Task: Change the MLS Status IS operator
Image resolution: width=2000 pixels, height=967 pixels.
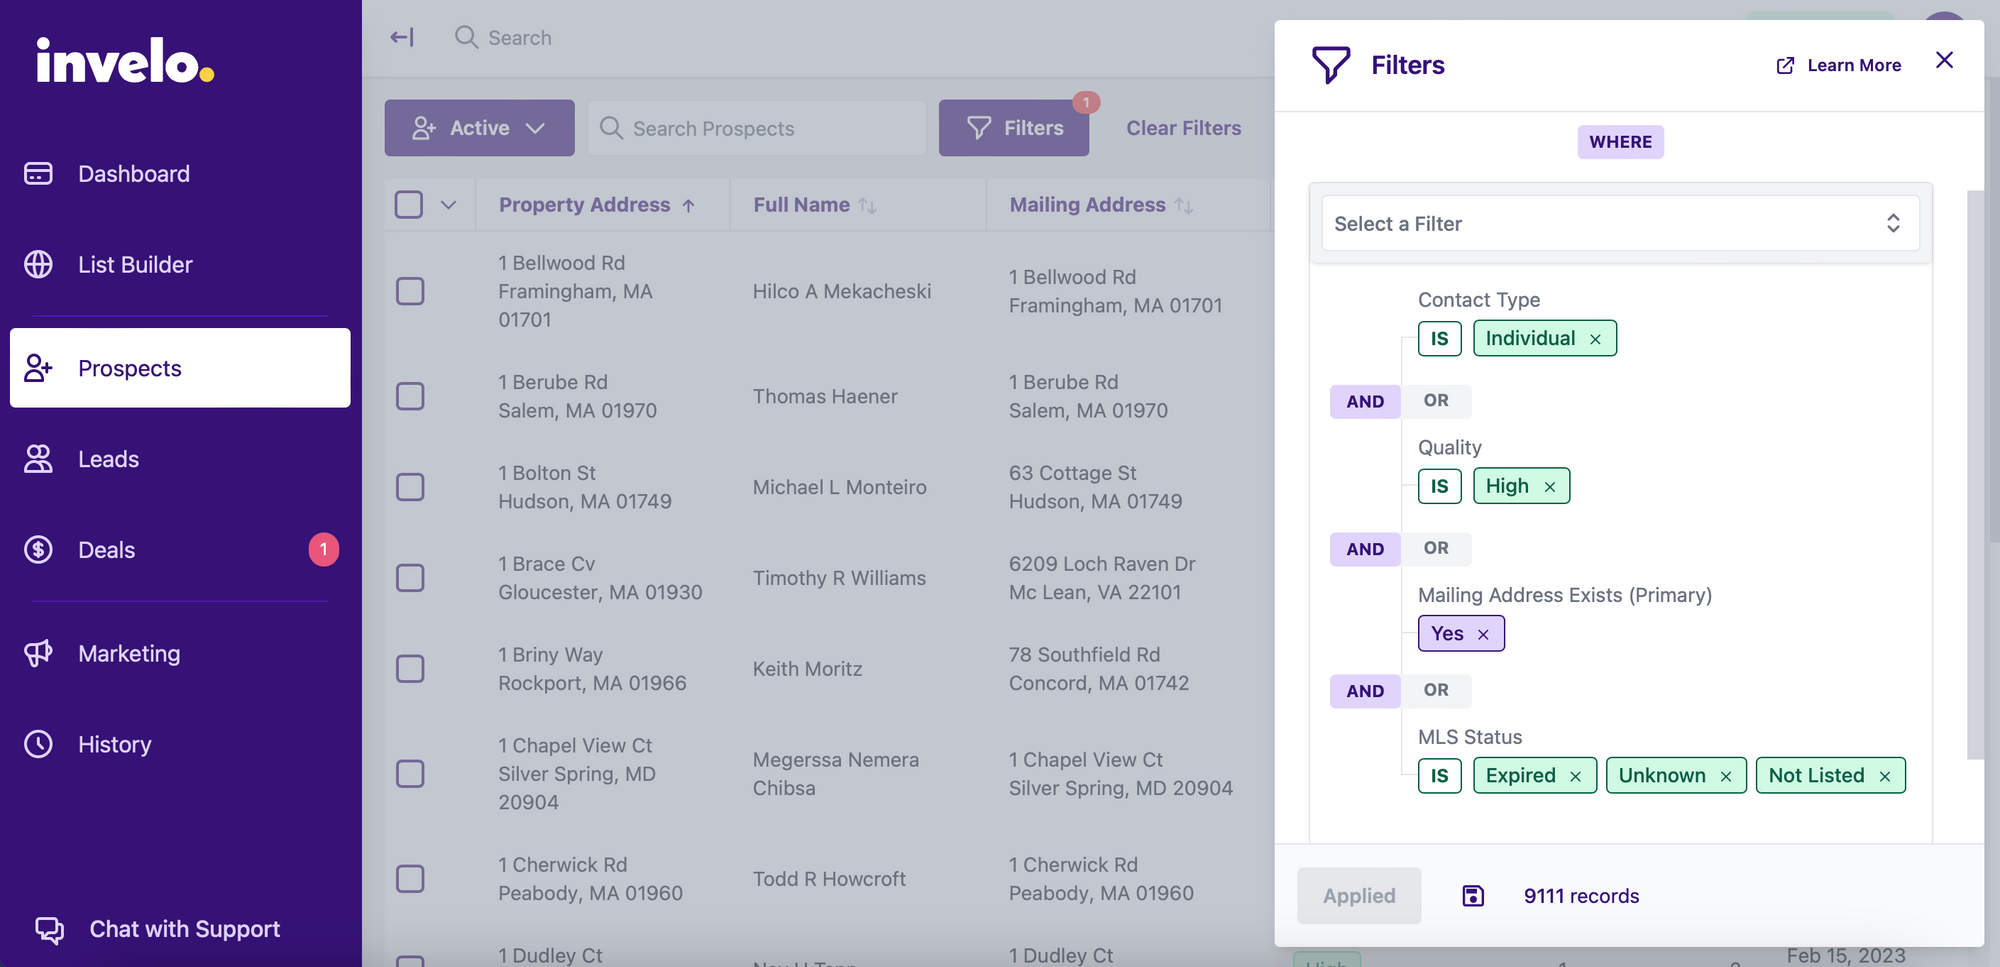Action: tap(1440, 776)
